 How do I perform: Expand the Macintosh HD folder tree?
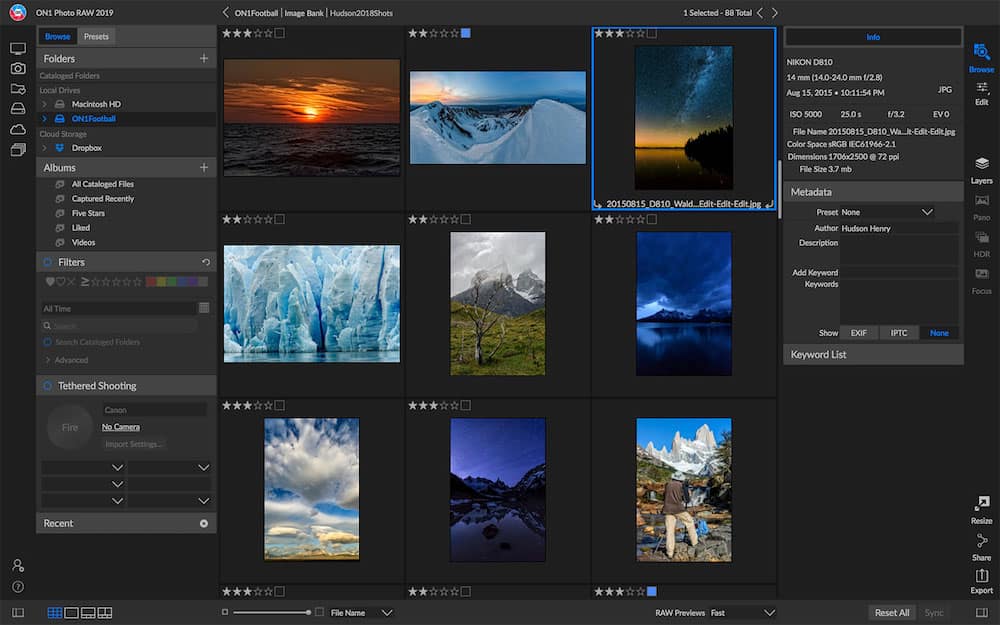pyautogui.click(x=44, y=104)
